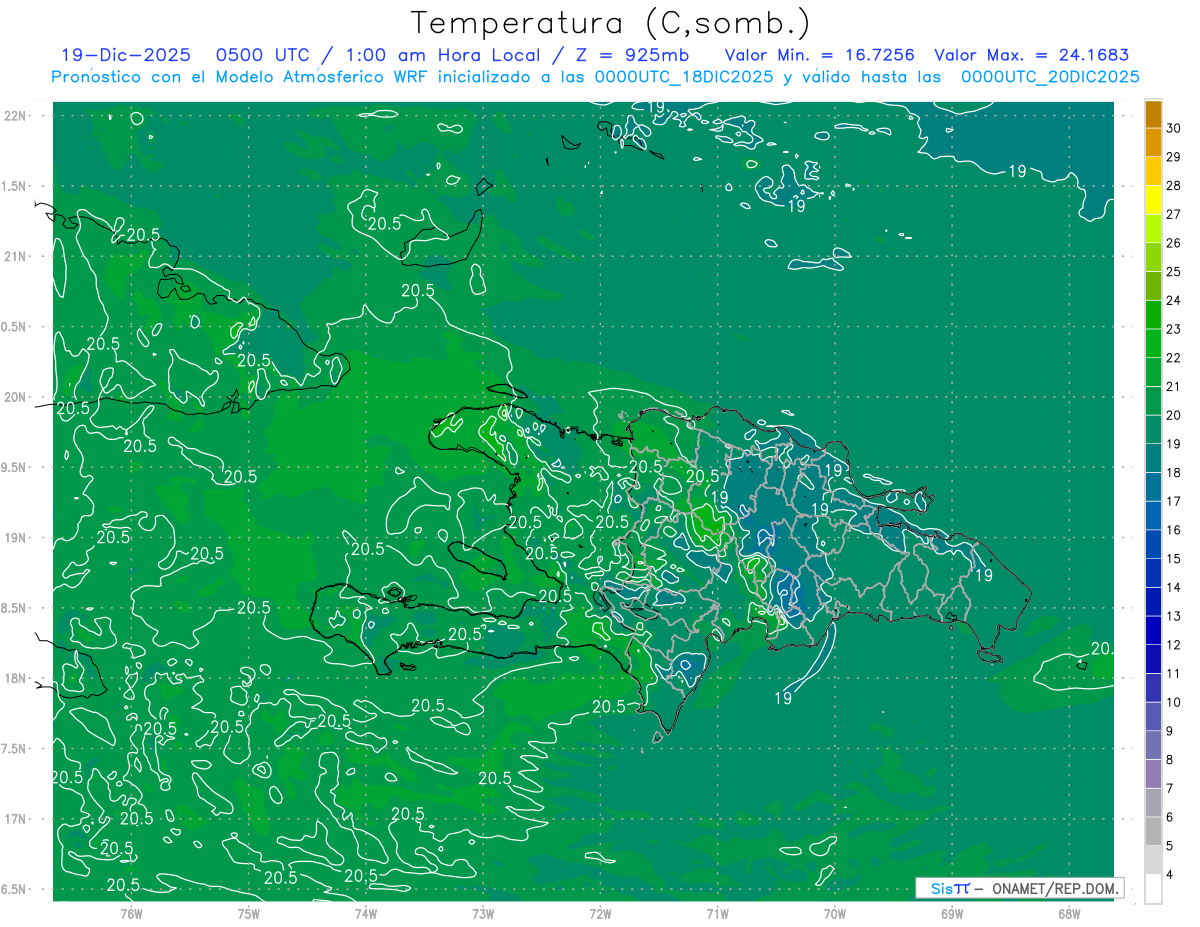Image resolution: width=1200 pixels, height=927 pixels.
Task: Click the color scale label "27"
Action: (1174, 214)
